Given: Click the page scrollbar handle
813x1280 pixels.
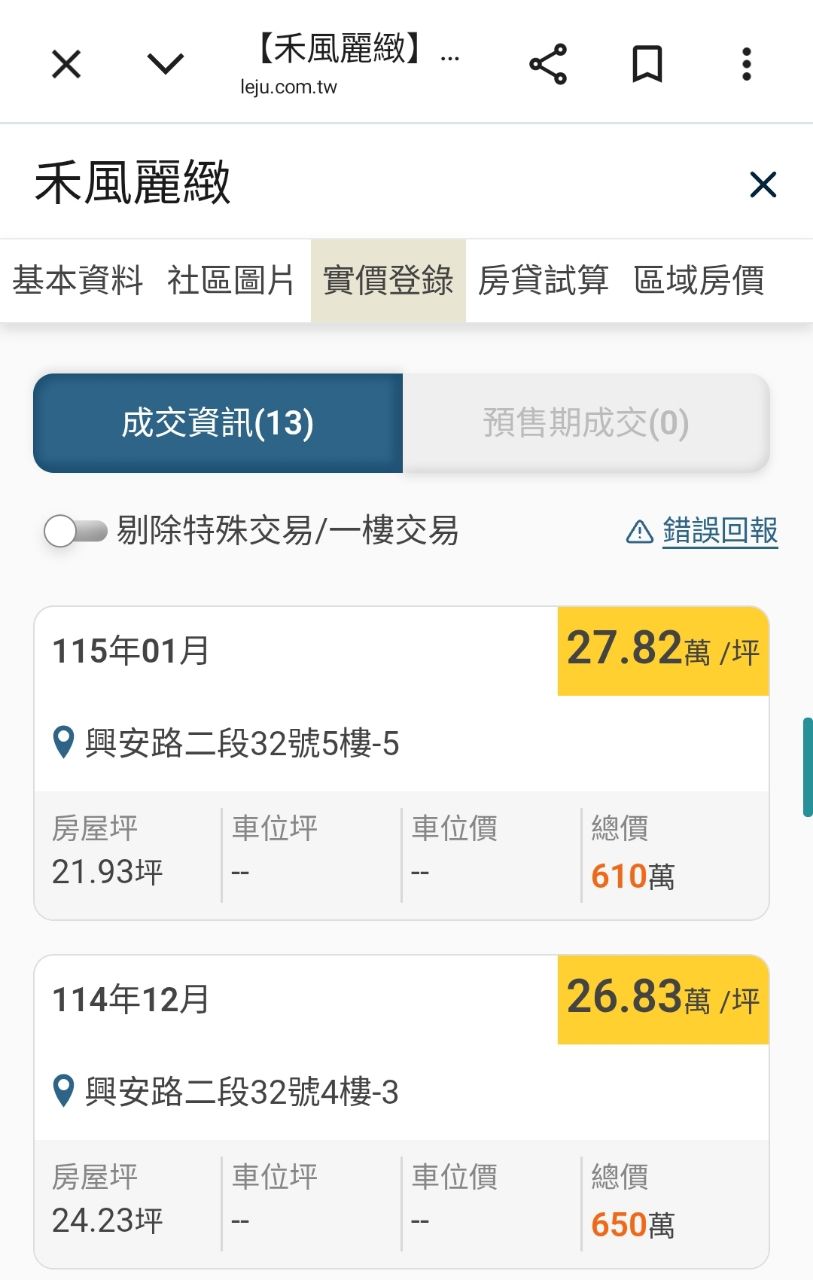Looking at the screenshot, I should 807,766.
